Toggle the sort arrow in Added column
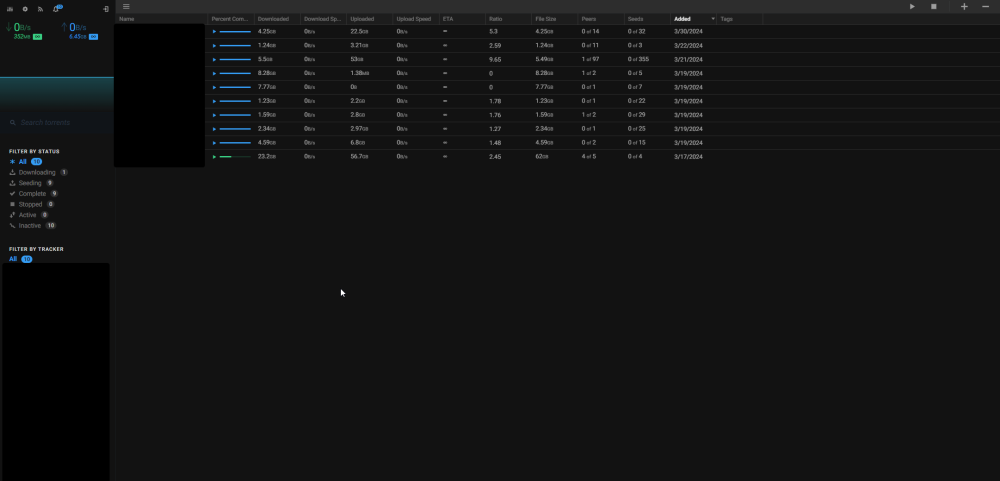Viewport: 1000px width, 481px height. pos(712,19)
